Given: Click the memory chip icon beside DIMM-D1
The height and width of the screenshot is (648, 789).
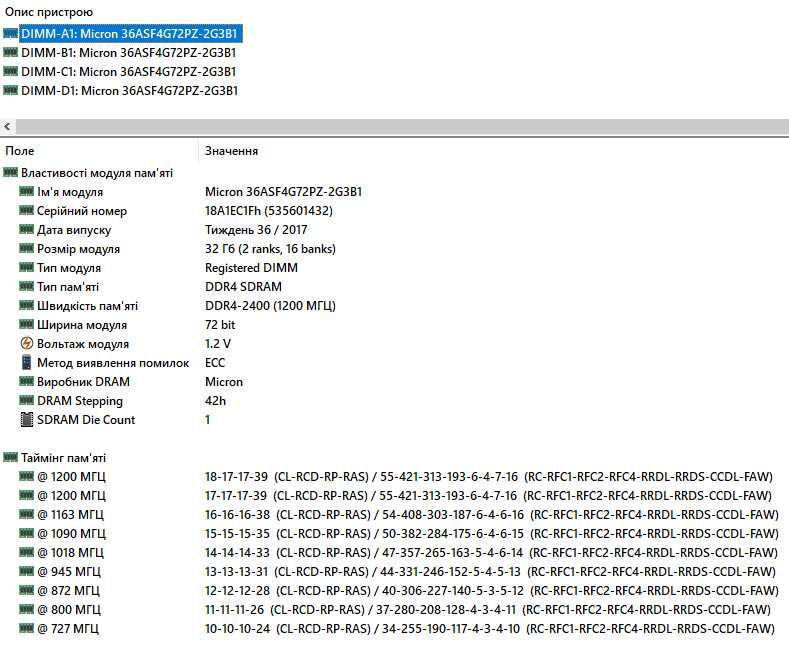Looking at the screenshot, I should [x=11, y=91].
